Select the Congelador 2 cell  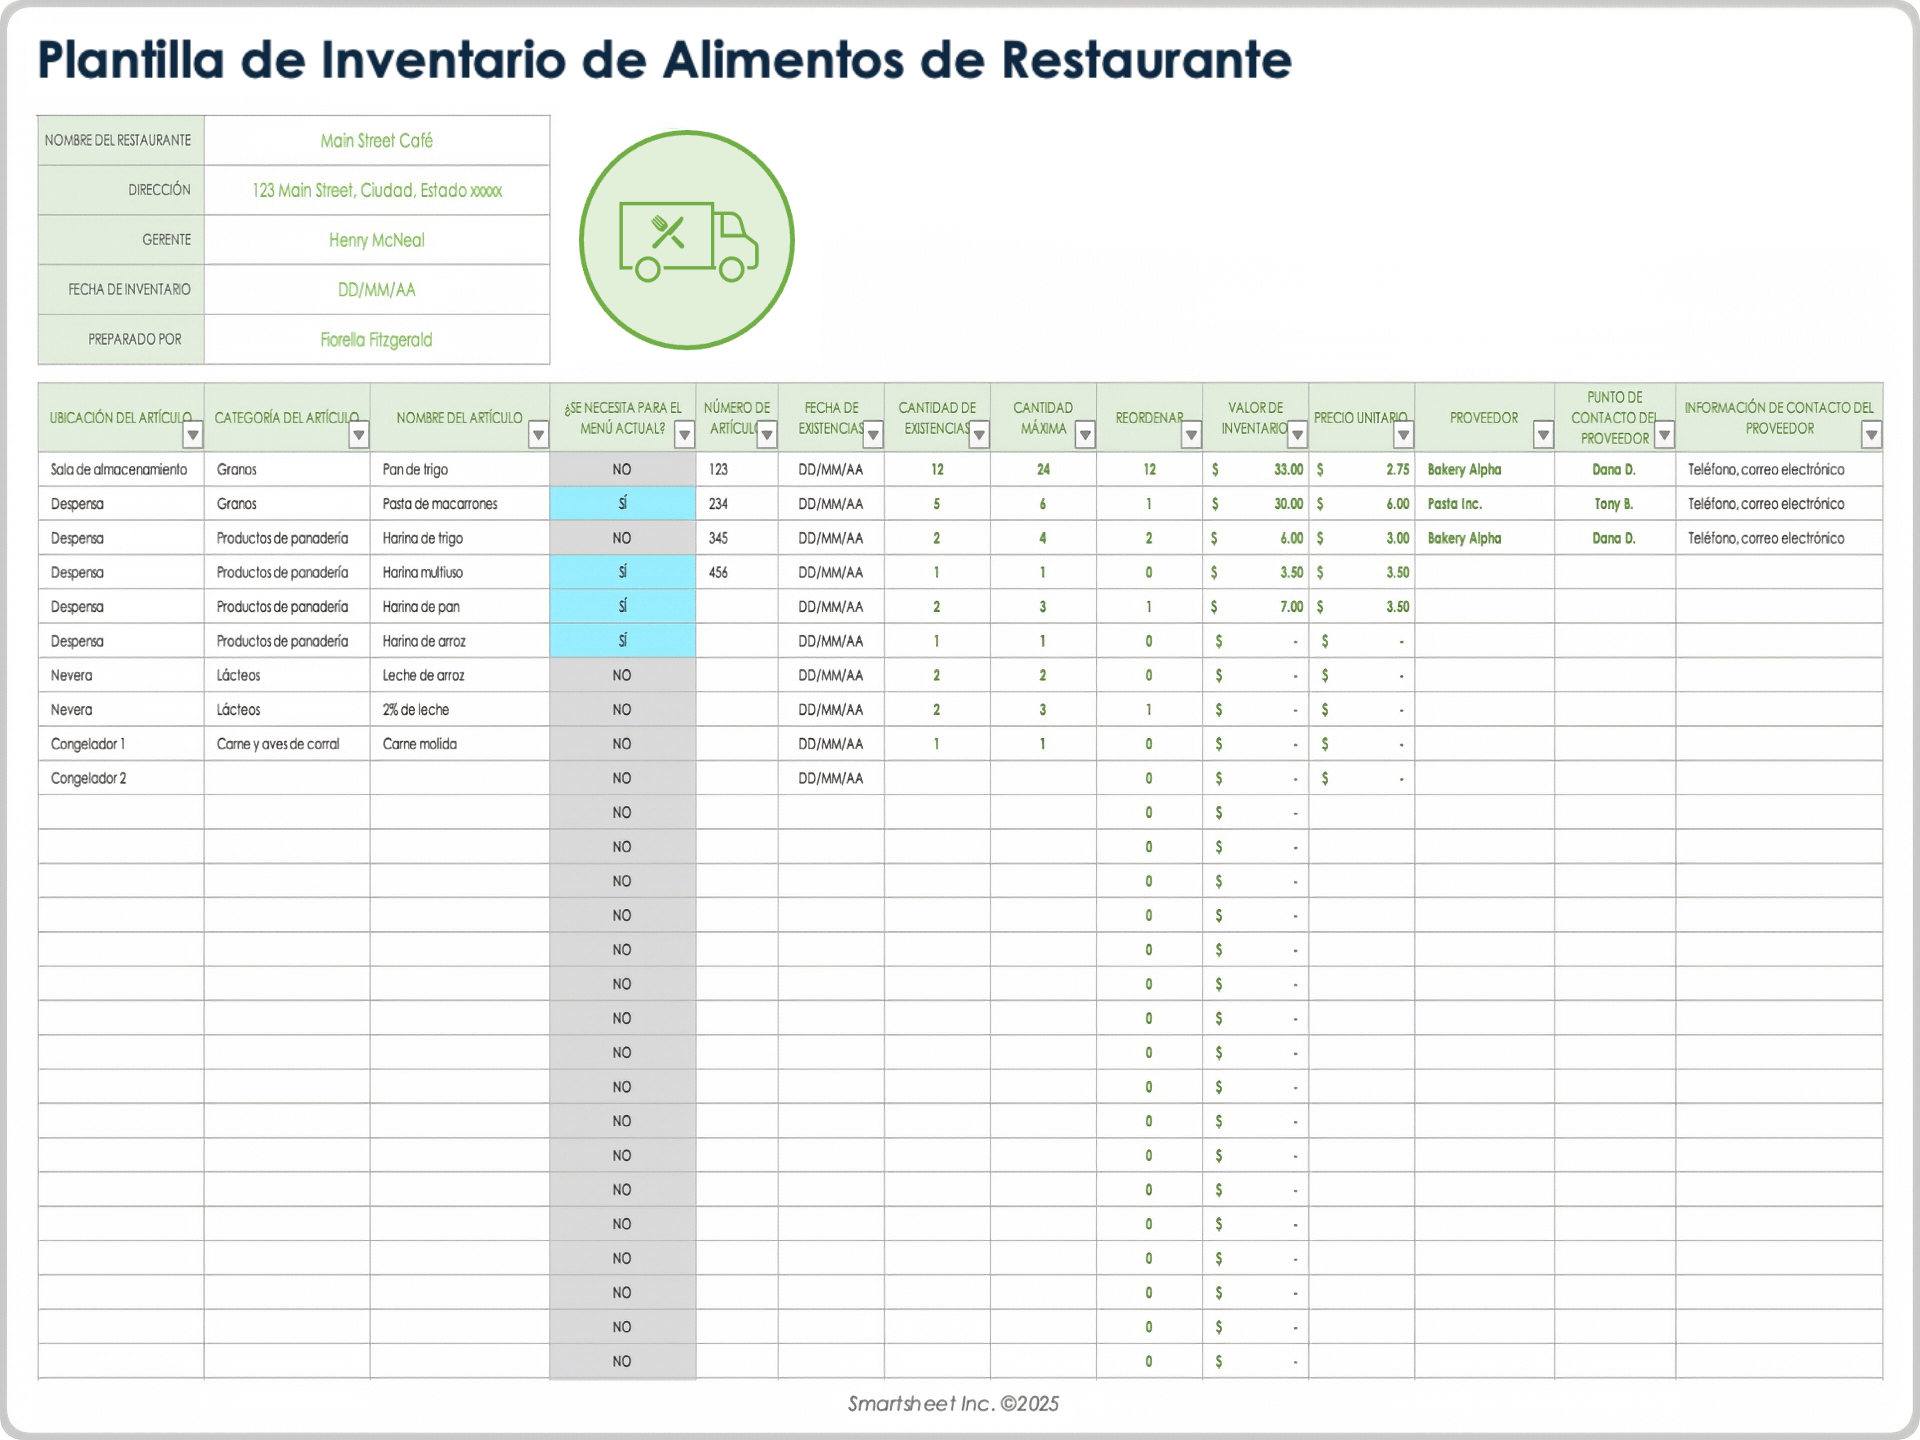121,778
